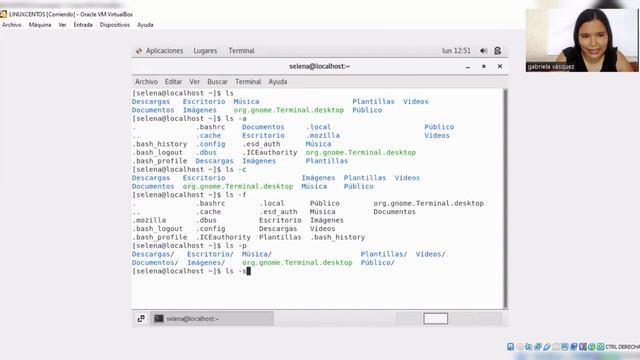This screenshot has height=360, width=640.
Task: Select the highlighted second workspace
Action: tap(436, 318)
